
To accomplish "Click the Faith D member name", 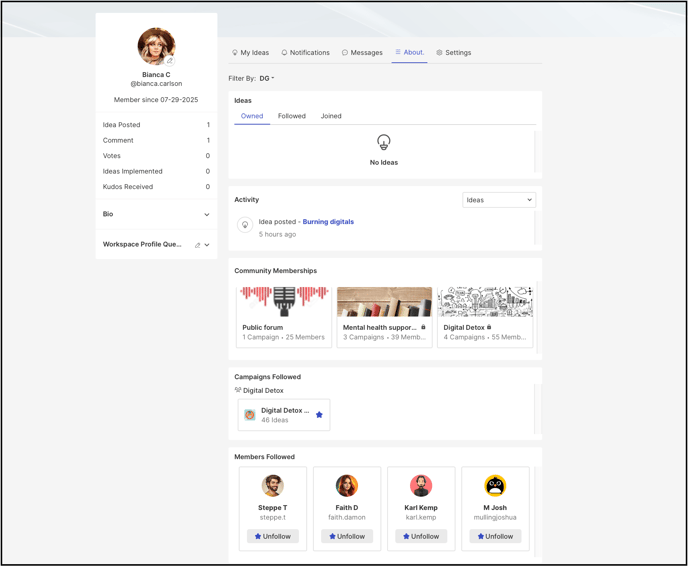I will 347,508.
